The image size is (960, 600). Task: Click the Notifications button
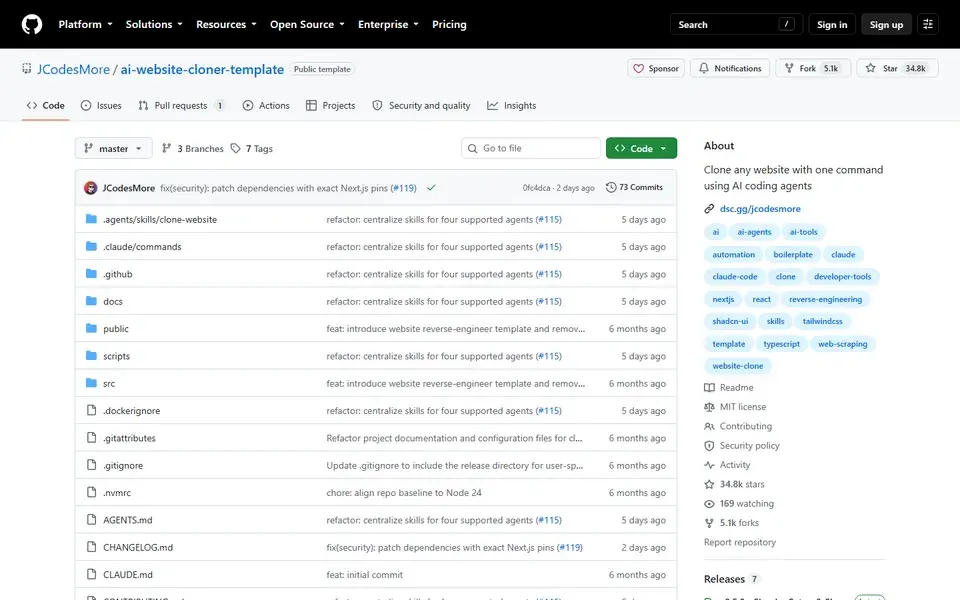pyautogui.click(x=730, y=69)
